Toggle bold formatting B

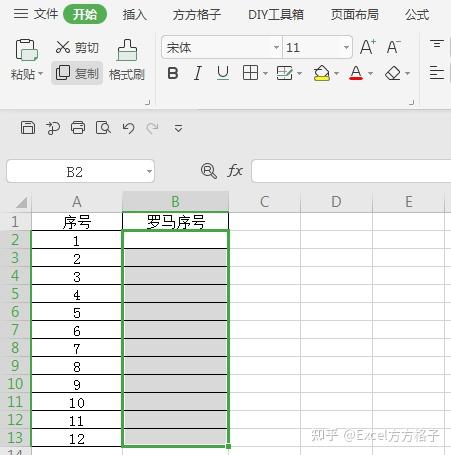[x=173, y=73]
